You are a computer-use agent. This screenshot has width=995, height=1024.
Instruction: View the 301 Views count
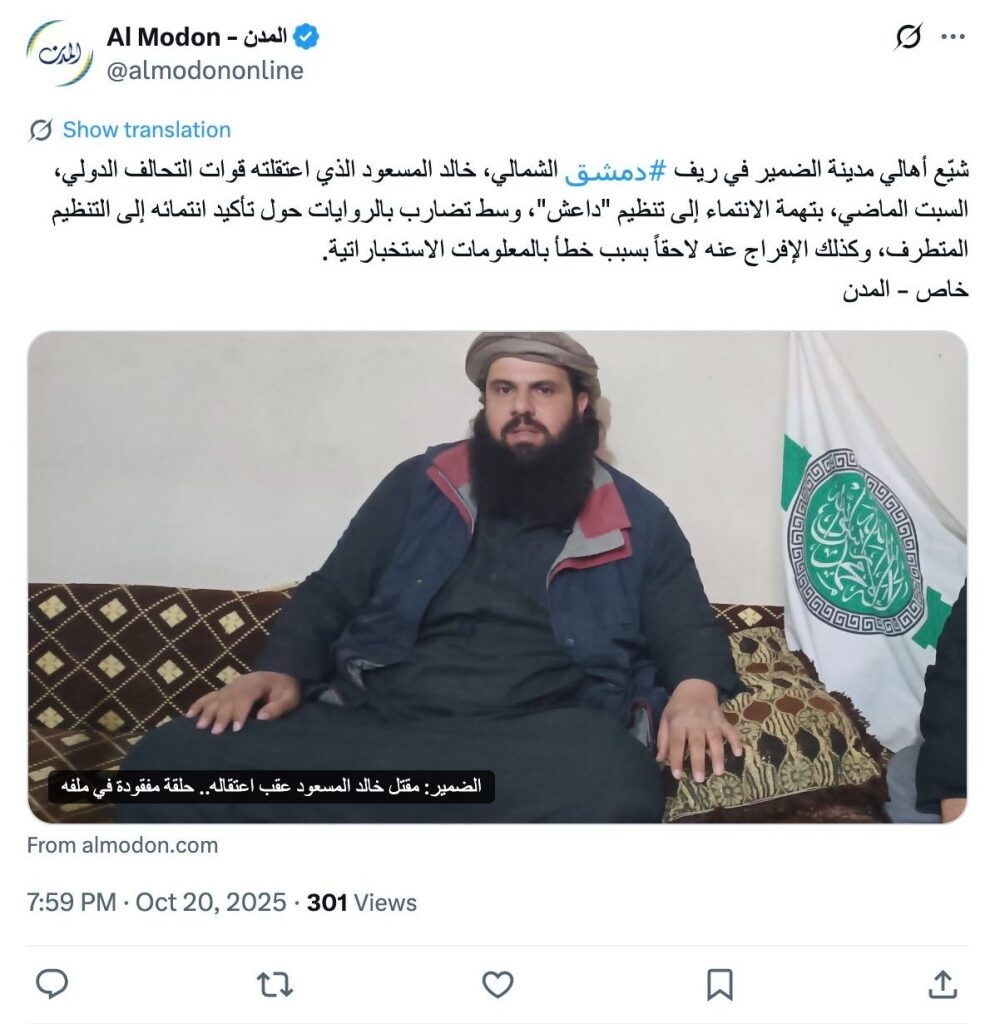click(x=362, y=903)
